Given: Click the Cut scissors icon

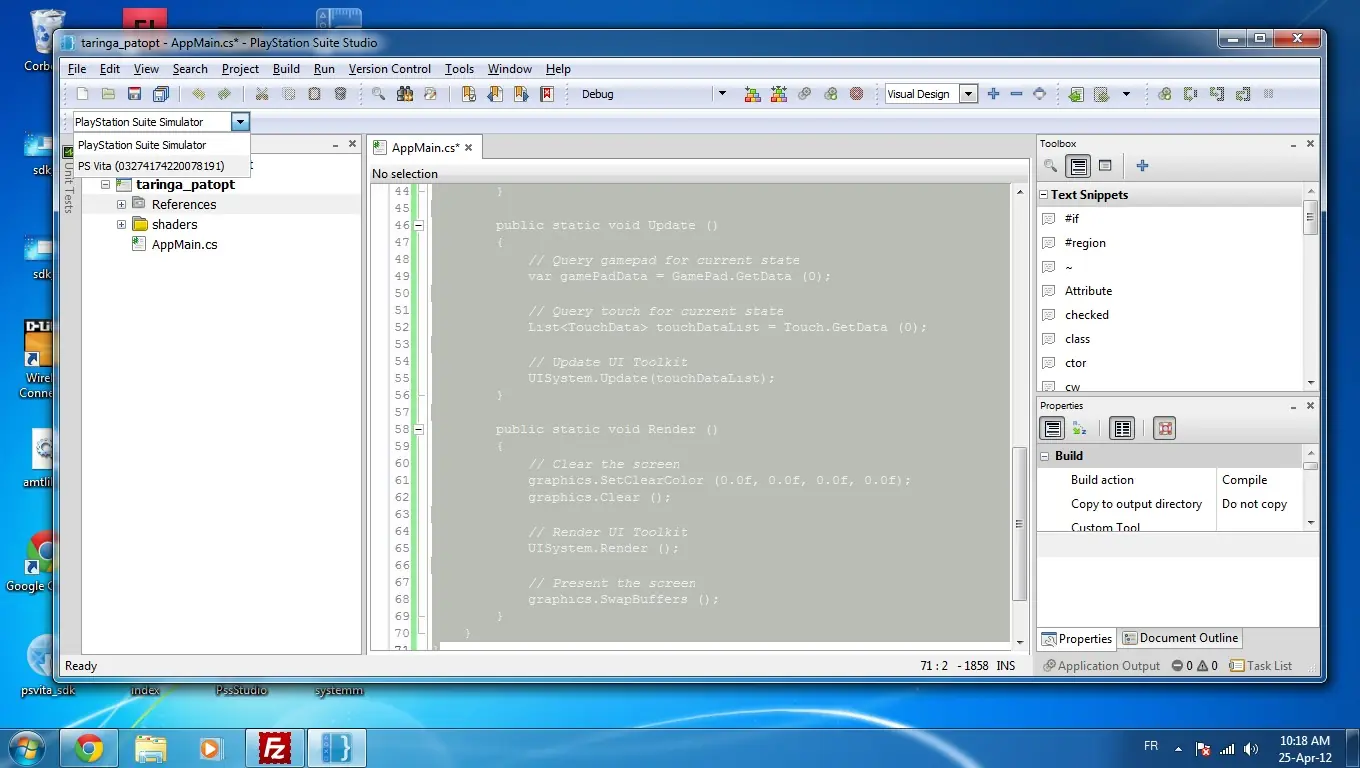Looking at the screenshot, I should click(262, 94).
